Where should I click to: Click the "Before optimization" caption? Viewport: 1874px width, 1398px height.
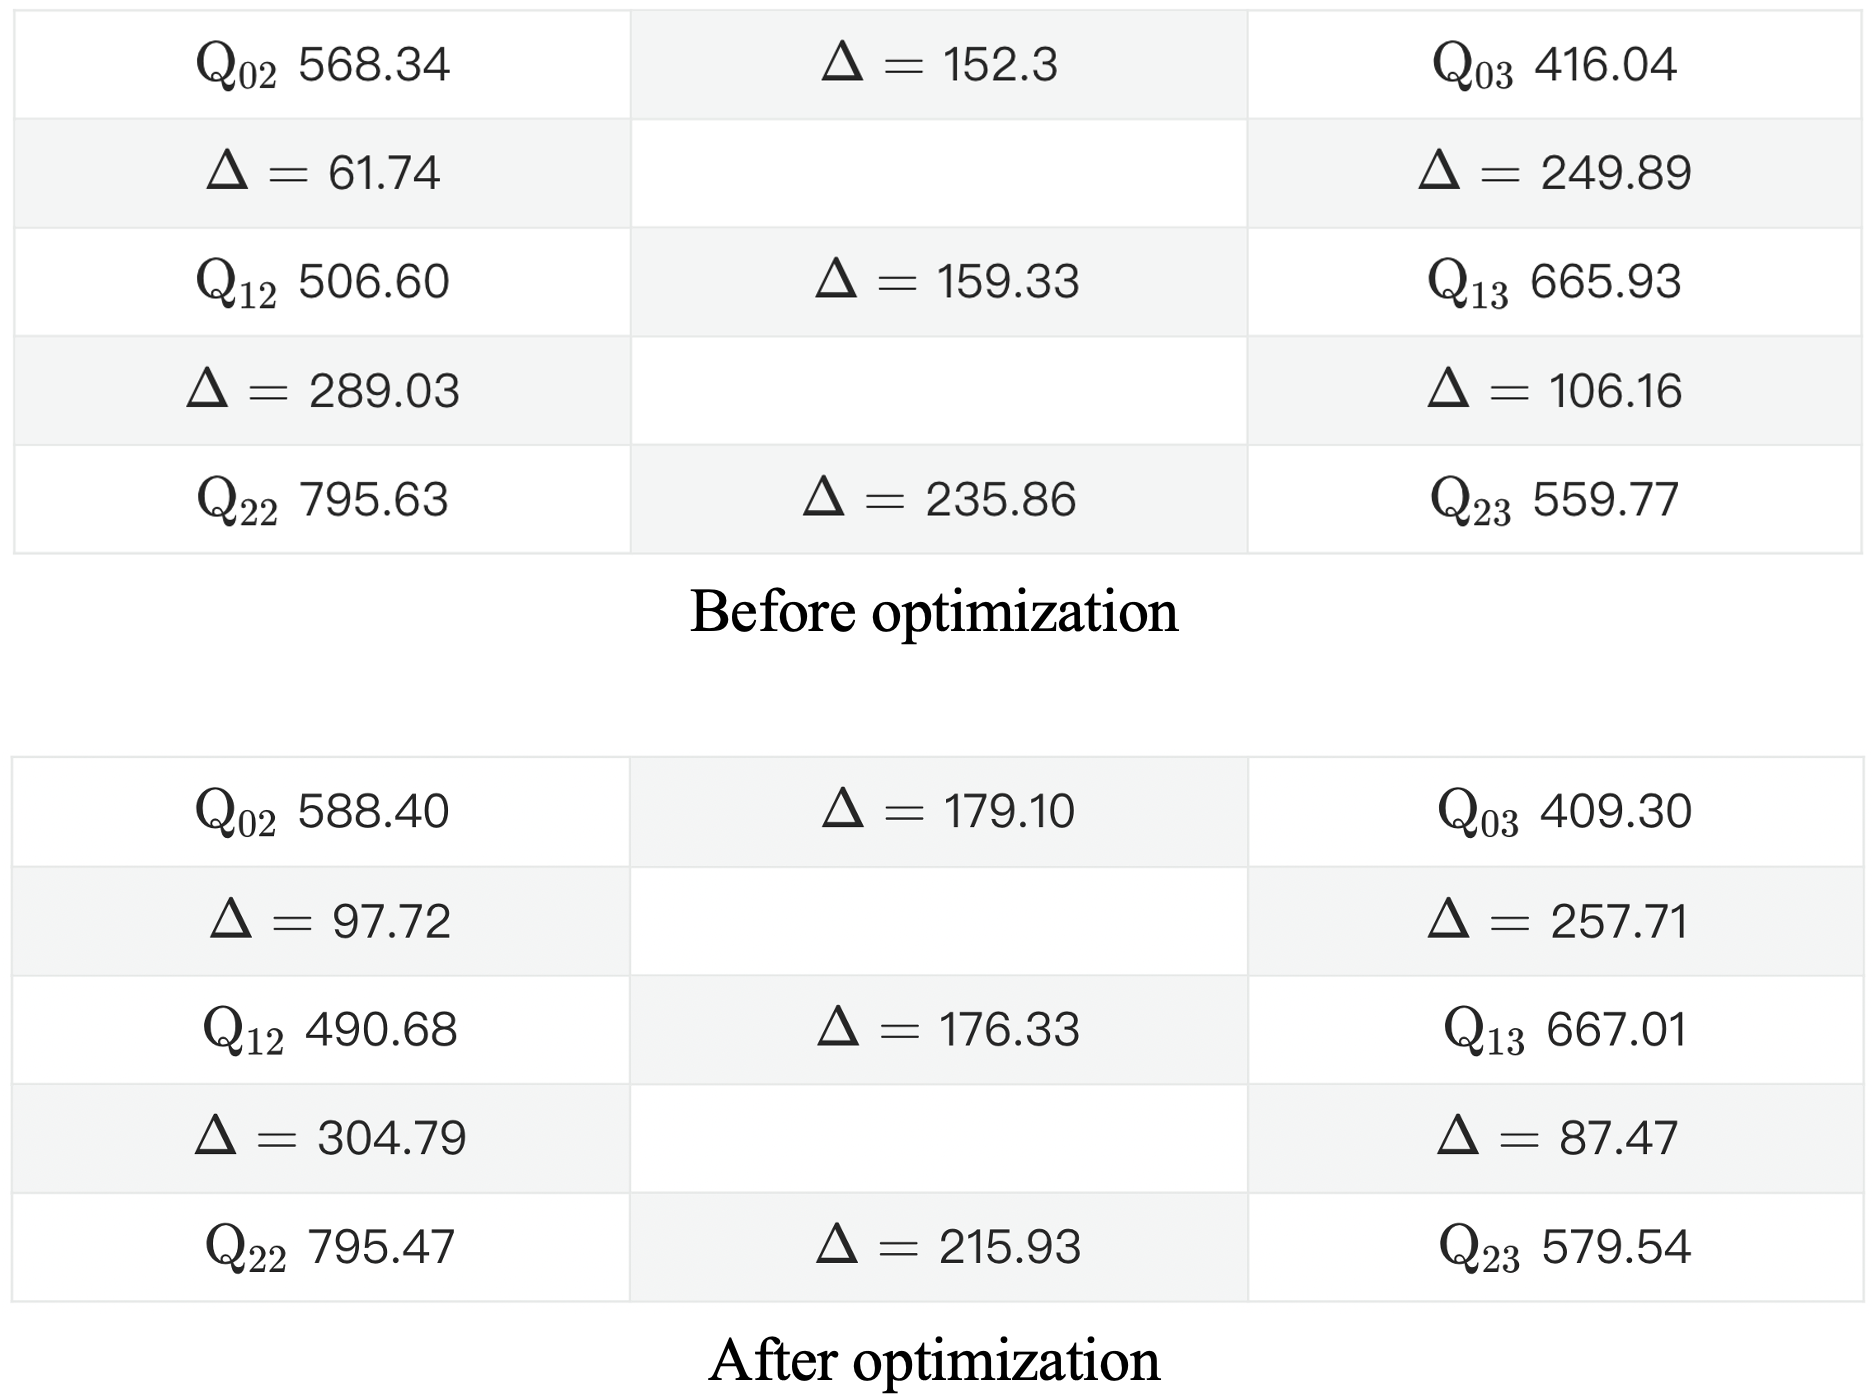point(934,611)
